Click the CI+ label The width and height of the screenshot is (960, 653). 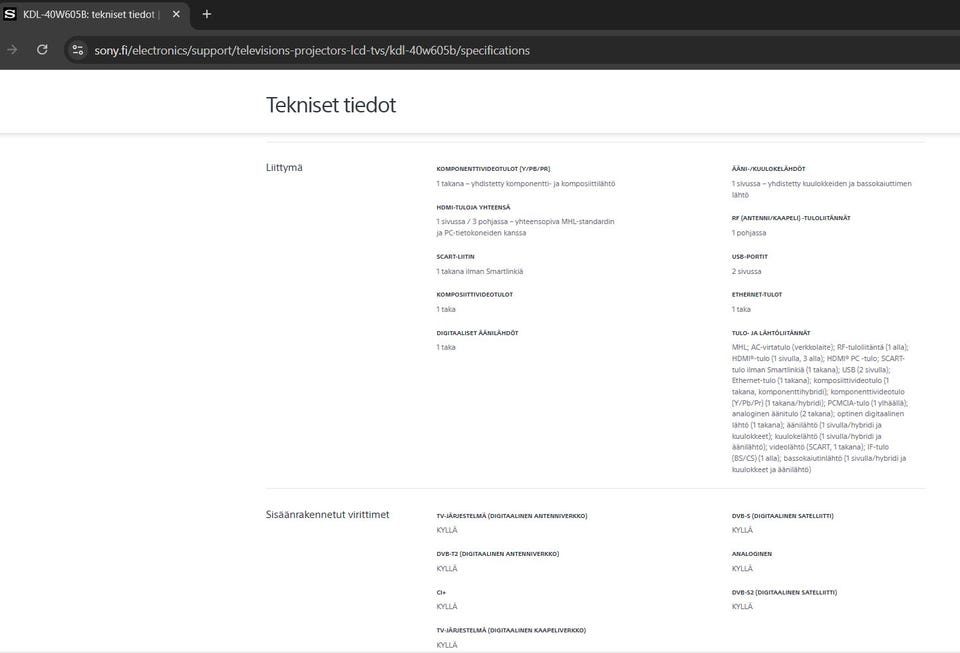click(x=441, y=592)
